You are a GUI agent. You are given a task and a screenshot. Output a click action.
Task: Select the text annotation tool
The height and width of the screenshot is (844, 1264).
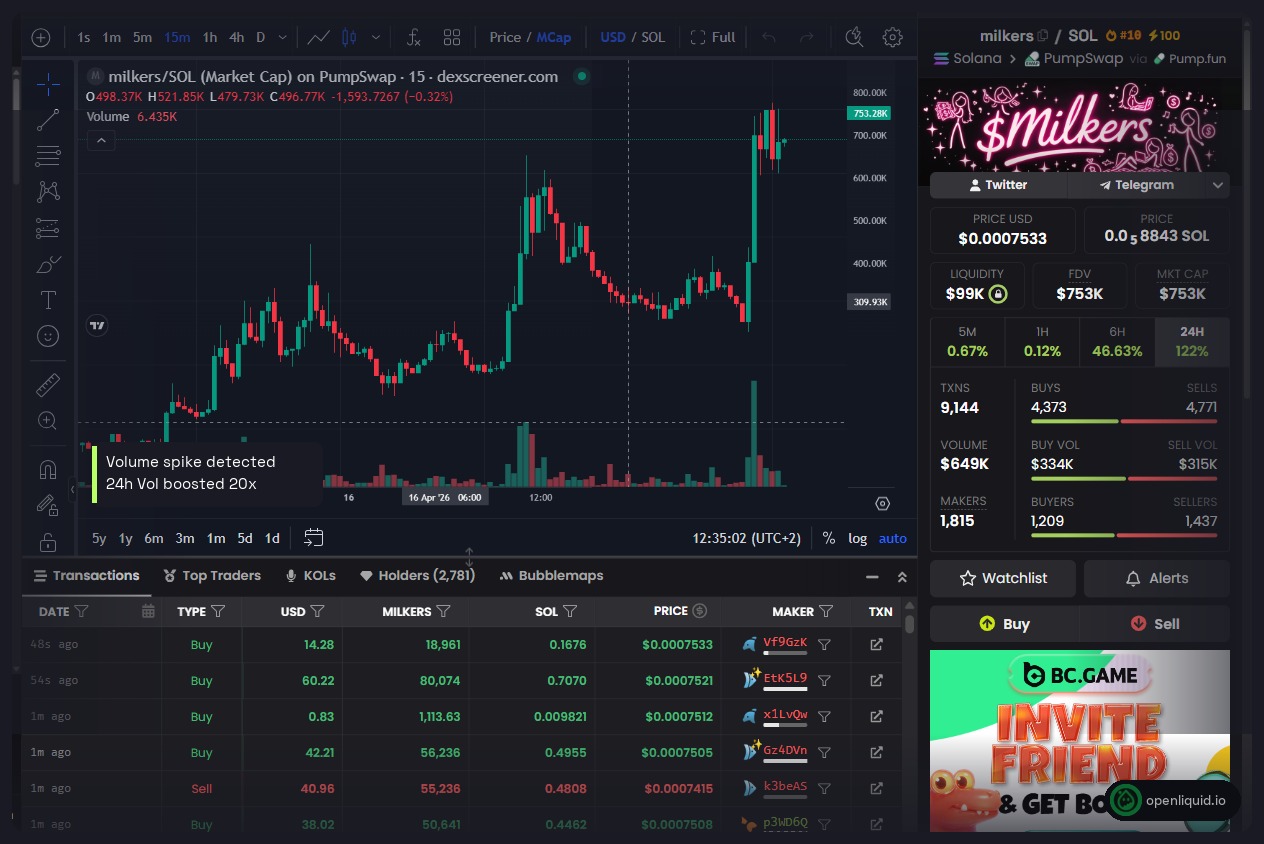pos(48,300)
